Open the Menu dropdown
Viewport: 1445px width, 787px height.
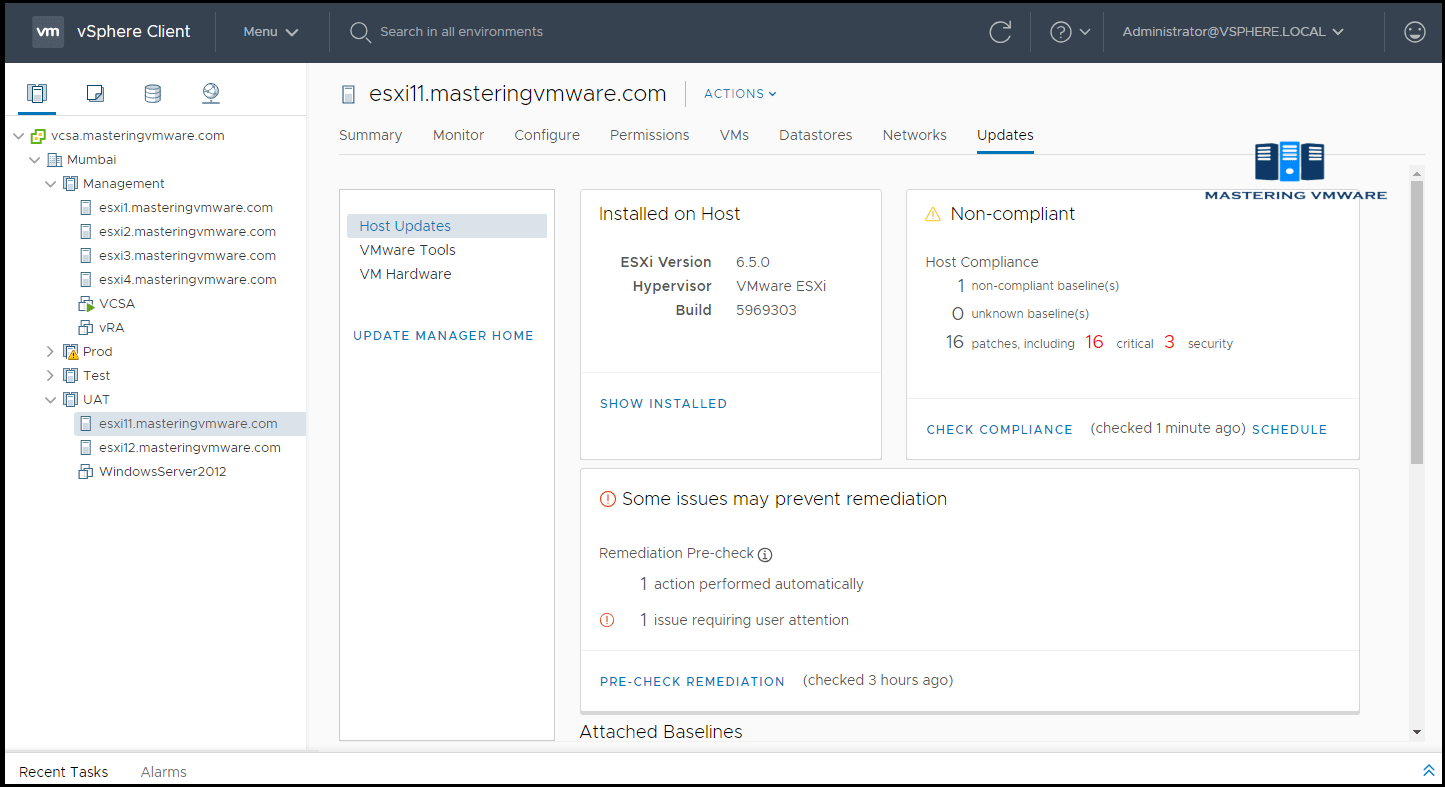(268, 31)
